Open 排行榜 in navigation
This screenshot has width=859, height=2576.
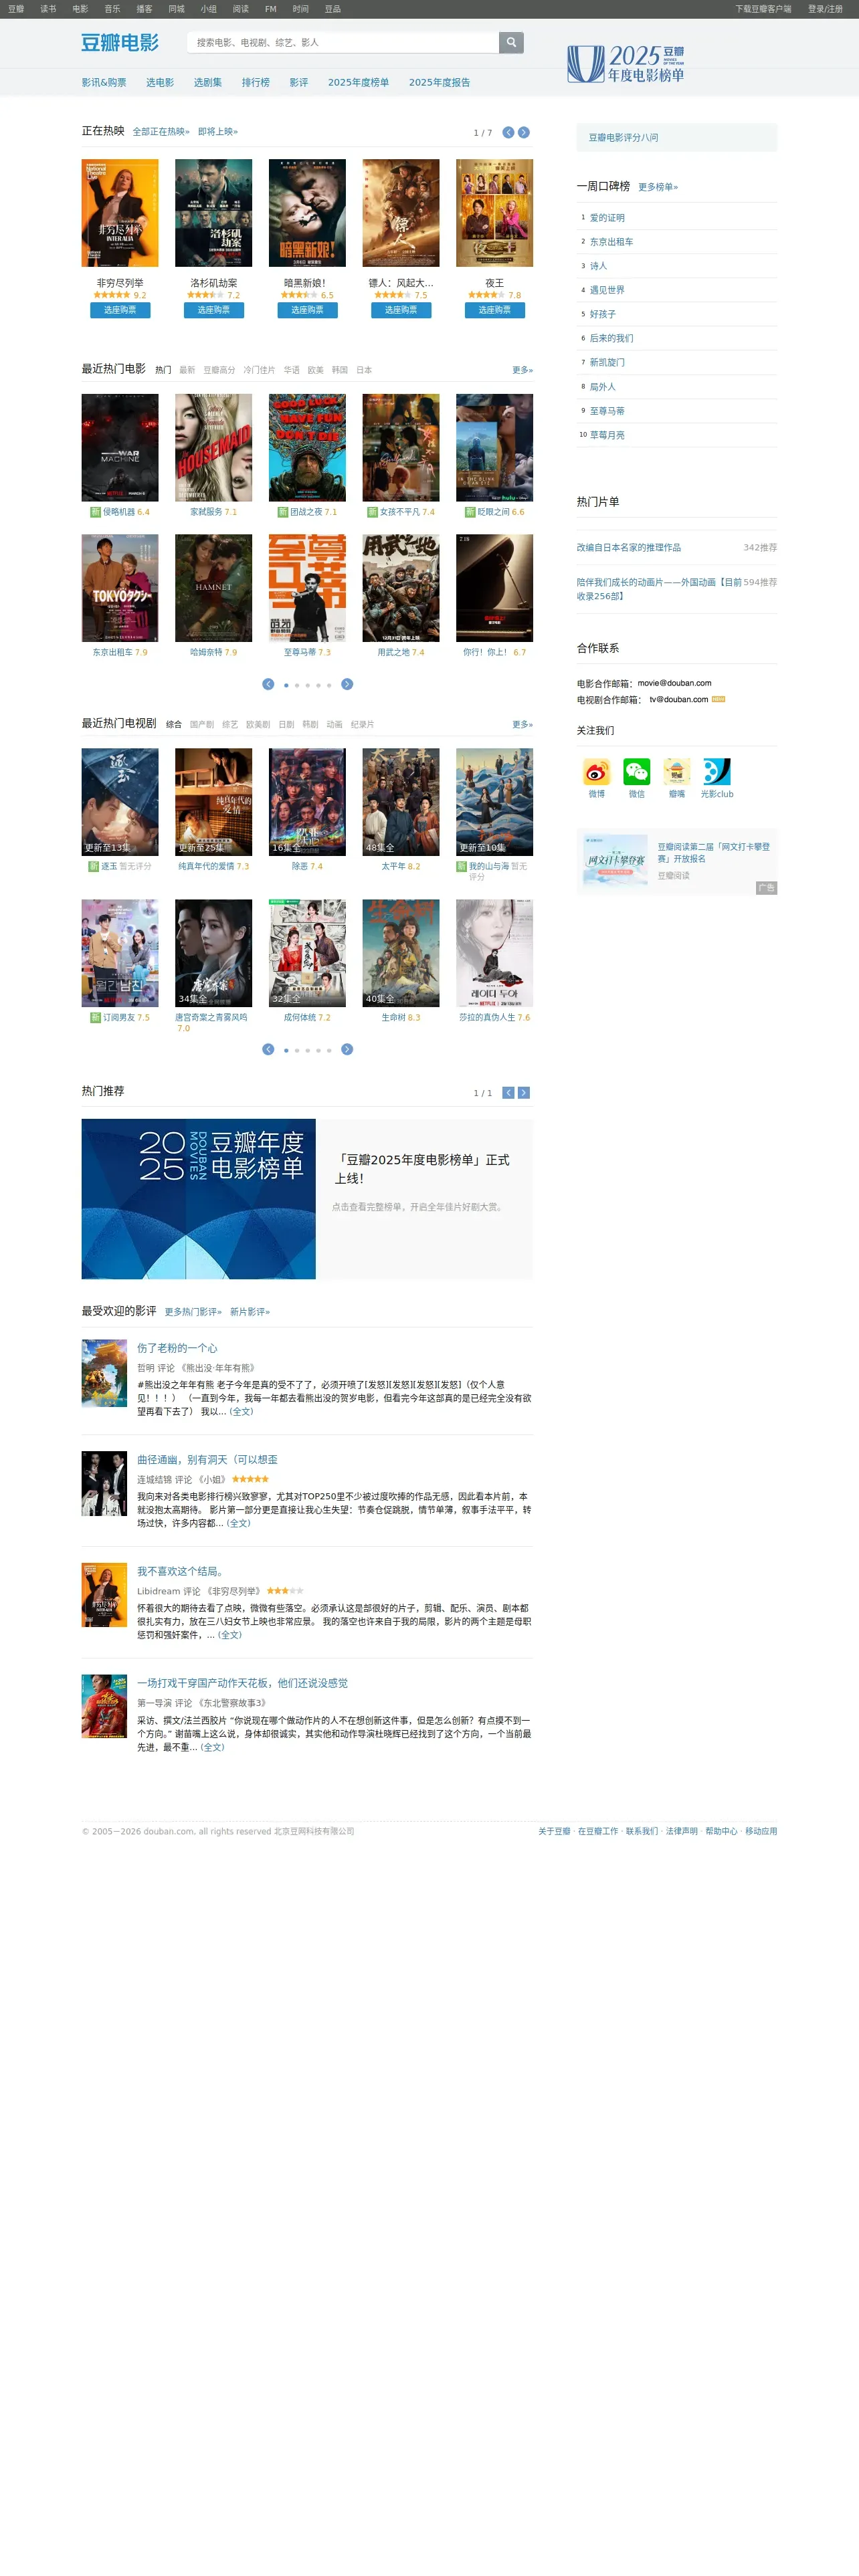pos(255,83)
